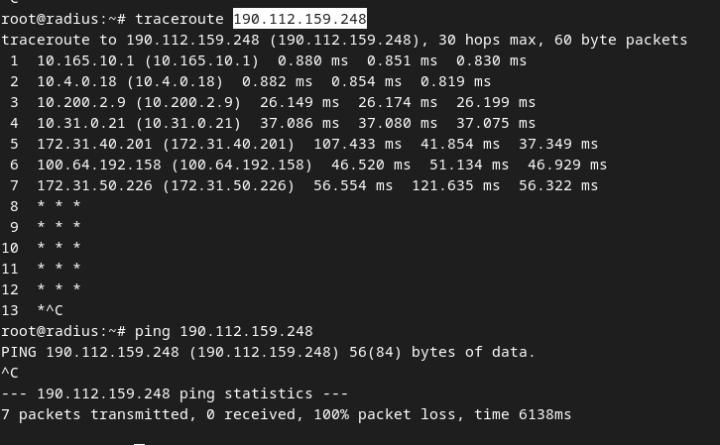Click the 'ping statistics' summary header line

174,394
